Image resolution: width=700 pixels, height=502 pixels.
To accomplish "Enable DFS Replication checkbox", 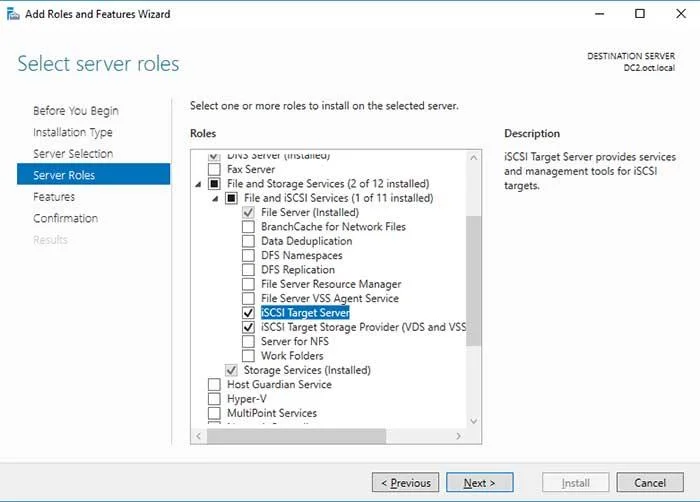I will (x=248, y=270).
